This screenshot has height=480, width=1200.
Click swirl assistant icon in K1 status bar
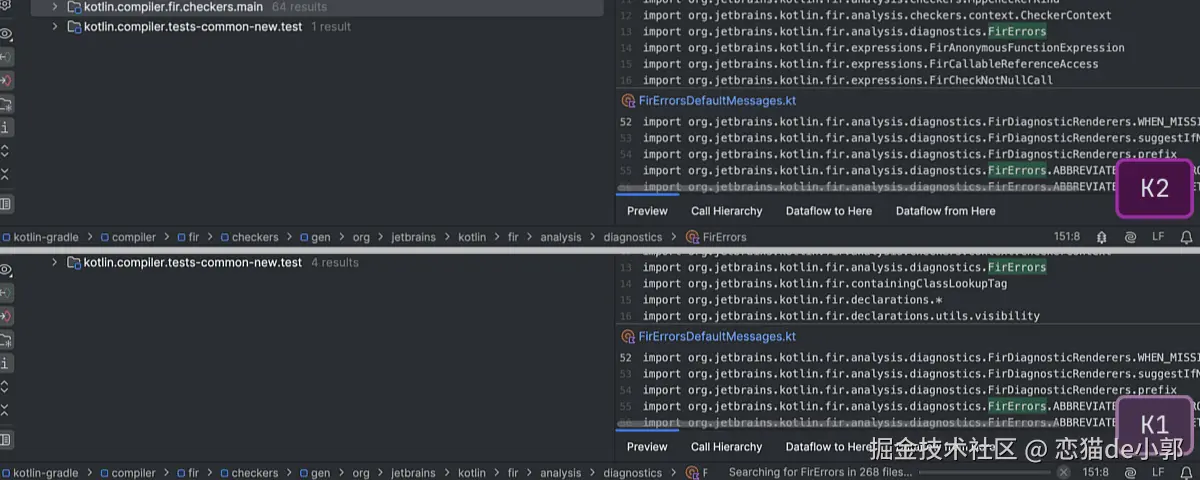click(1130, 472)
